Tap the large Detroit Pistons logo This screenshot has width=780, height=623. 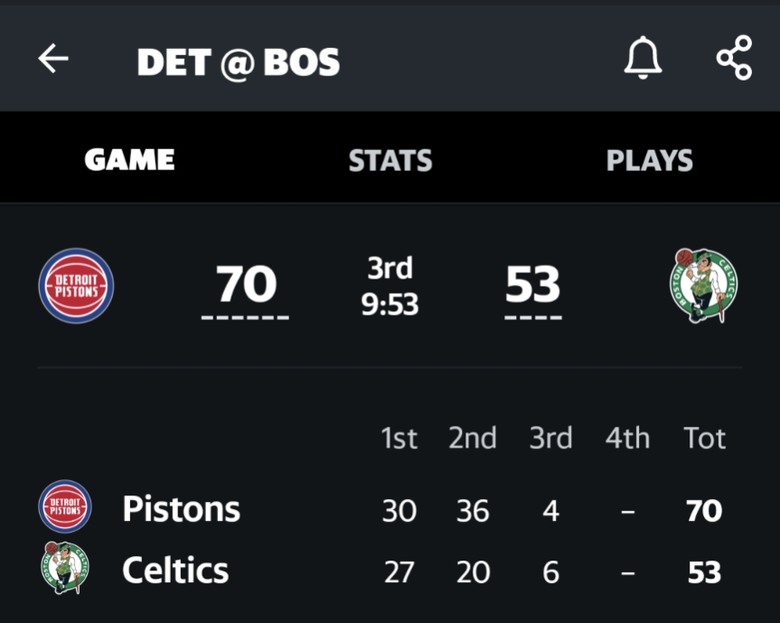[x=76, y=286]
